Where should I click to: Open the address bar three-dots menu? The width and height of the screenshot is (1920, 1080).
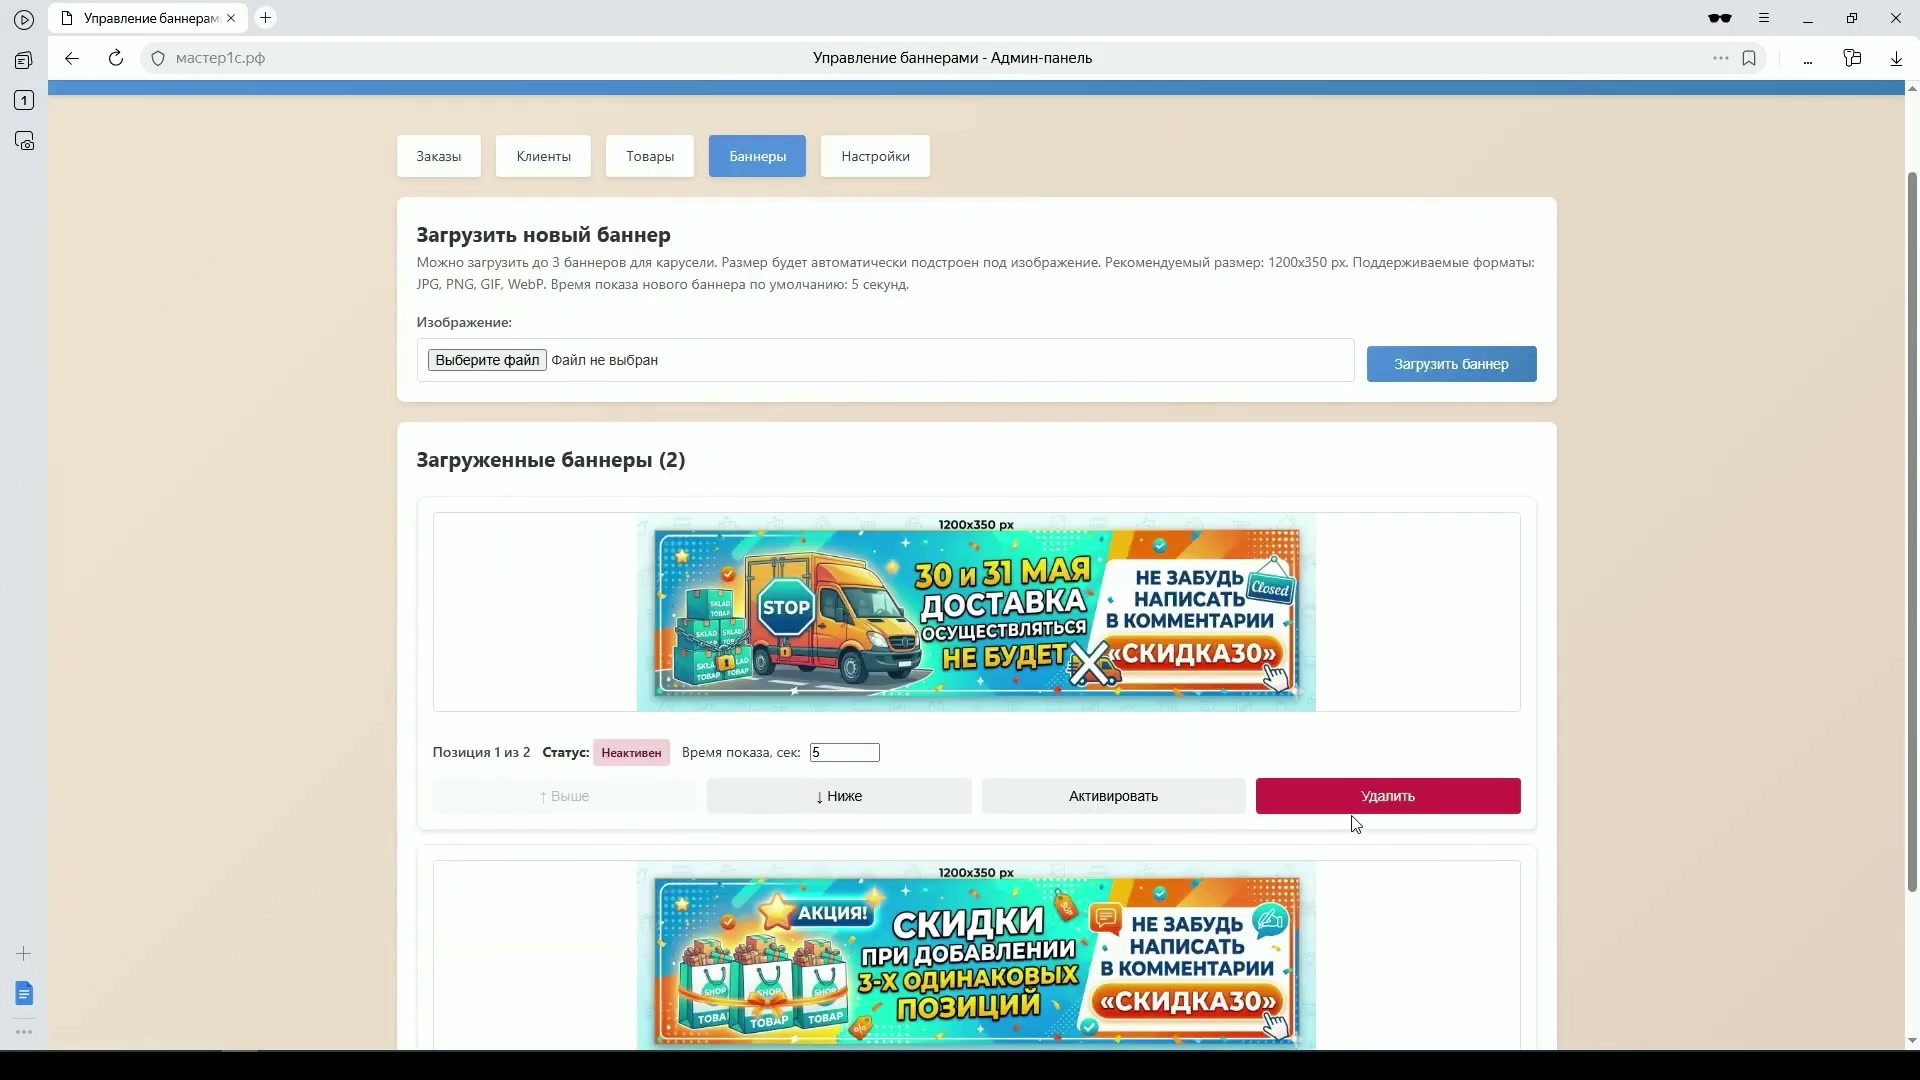[1721, 58]
